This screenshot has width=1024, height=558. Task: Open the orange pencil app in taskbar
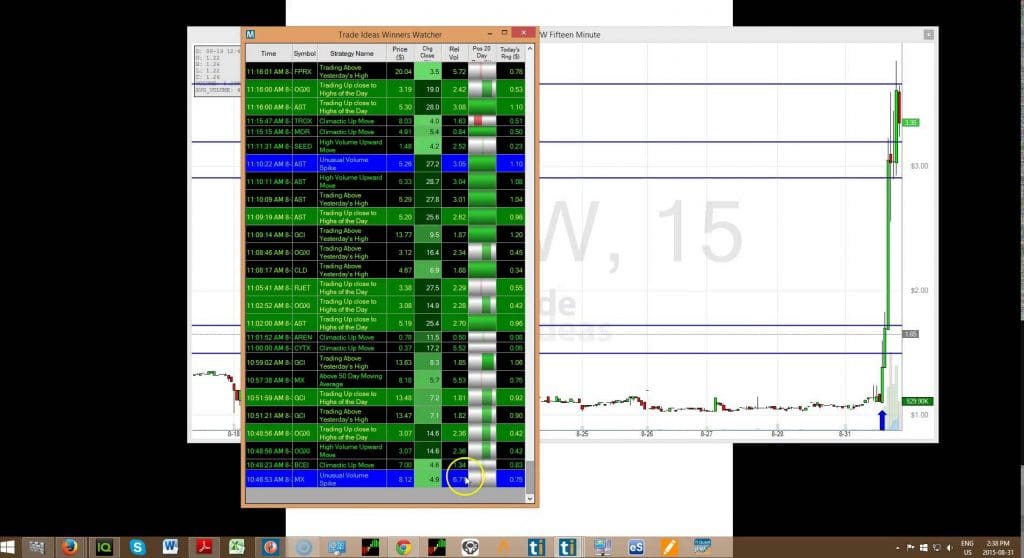pos(669,547)
